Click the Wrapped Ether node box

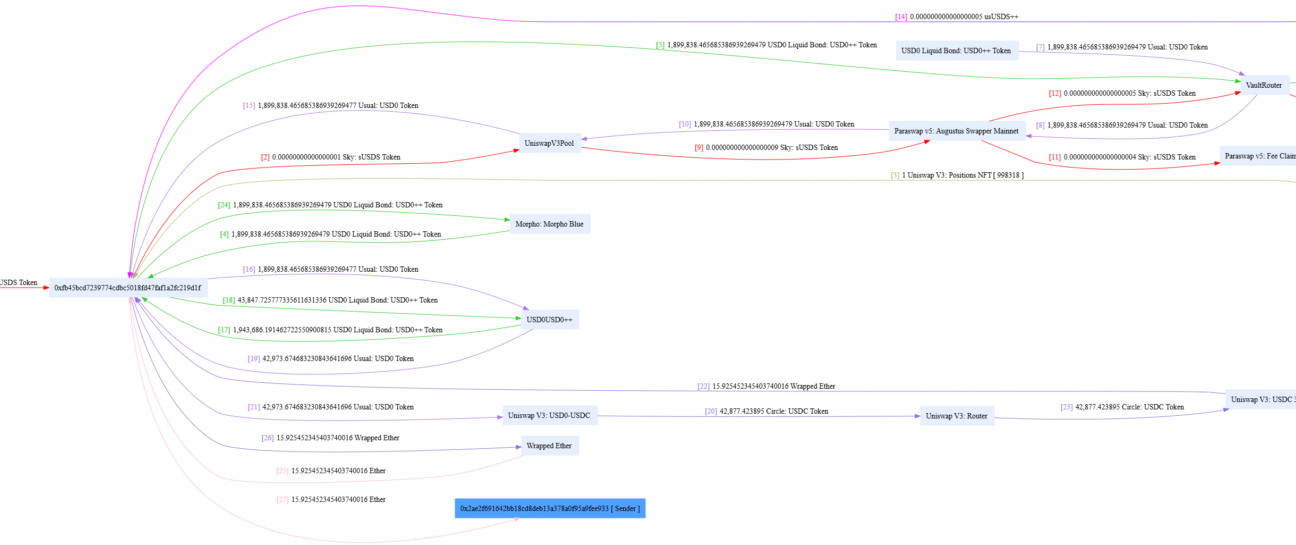coord(549,446)
